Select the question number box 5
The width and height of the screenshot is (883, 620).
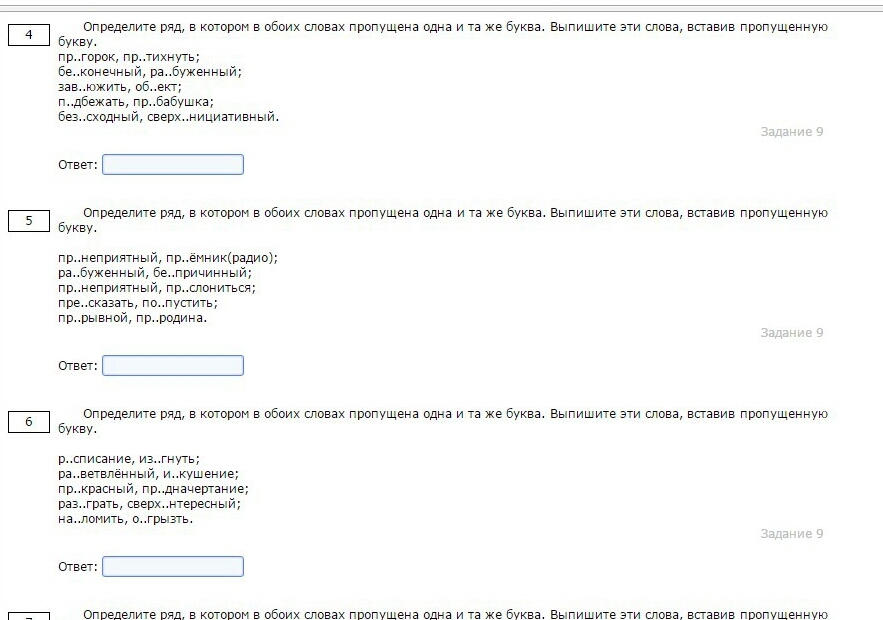(29, 220)
